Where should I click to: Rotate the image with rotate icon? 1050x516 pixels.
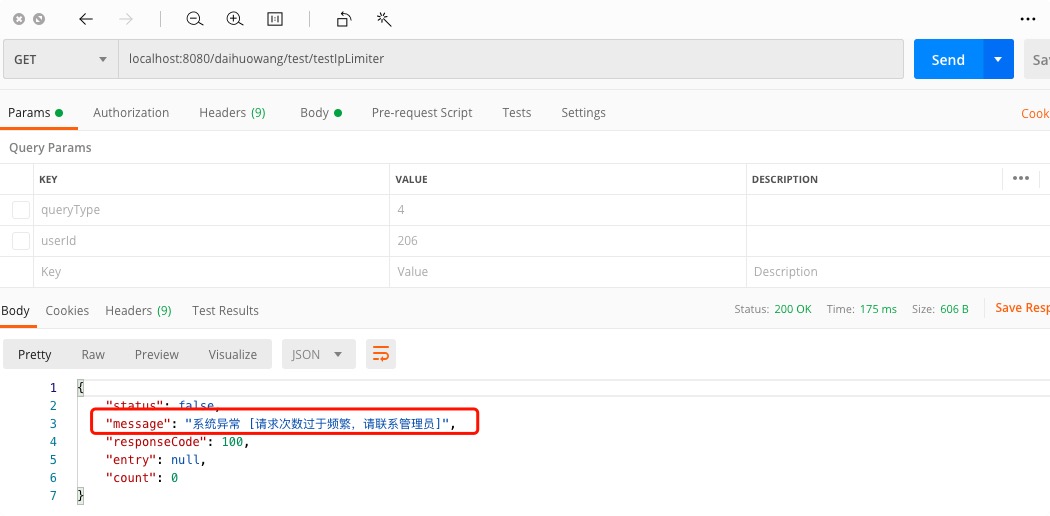tap(344, 19)
